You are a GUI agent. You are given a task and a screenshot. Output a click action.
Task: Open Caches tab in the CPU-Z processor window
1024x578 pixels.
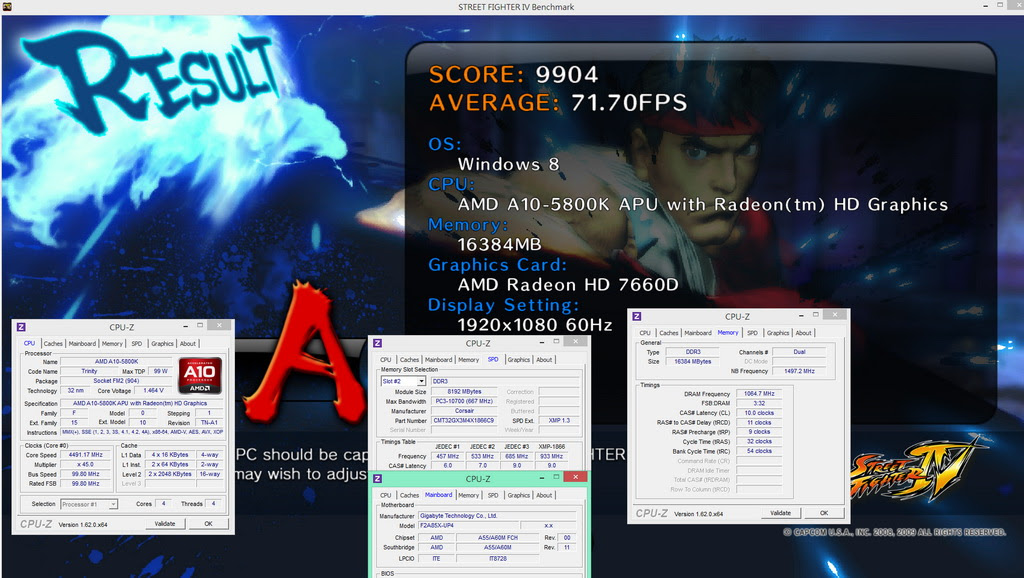pos(53,344)
